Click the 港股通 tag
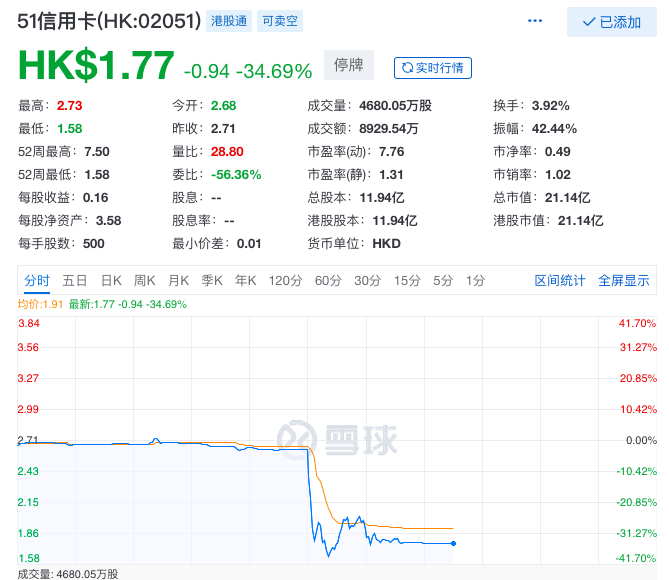This screenshot has width=669, height=580. [x=229, y=21]
